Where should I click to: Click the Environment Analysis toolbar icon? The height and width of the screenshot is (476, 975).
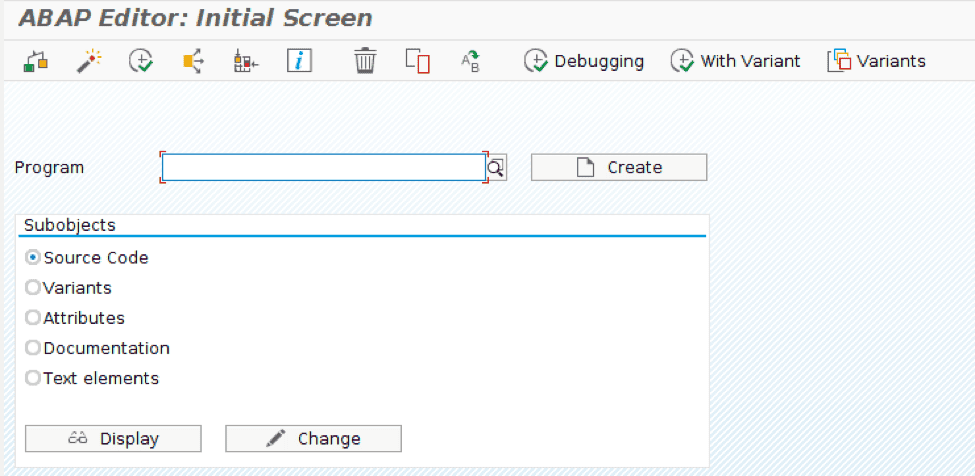[x=246, y=61]
